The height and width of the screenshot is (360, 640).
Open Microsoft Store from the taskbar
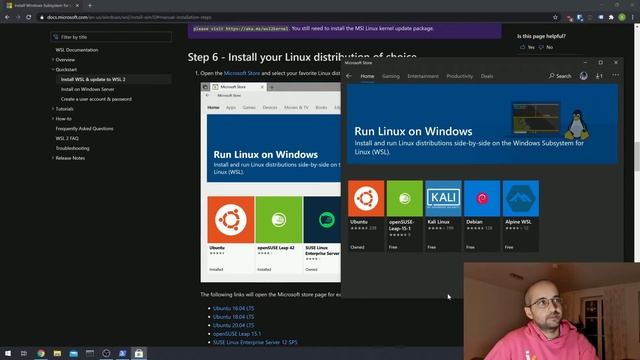[139, 353]
